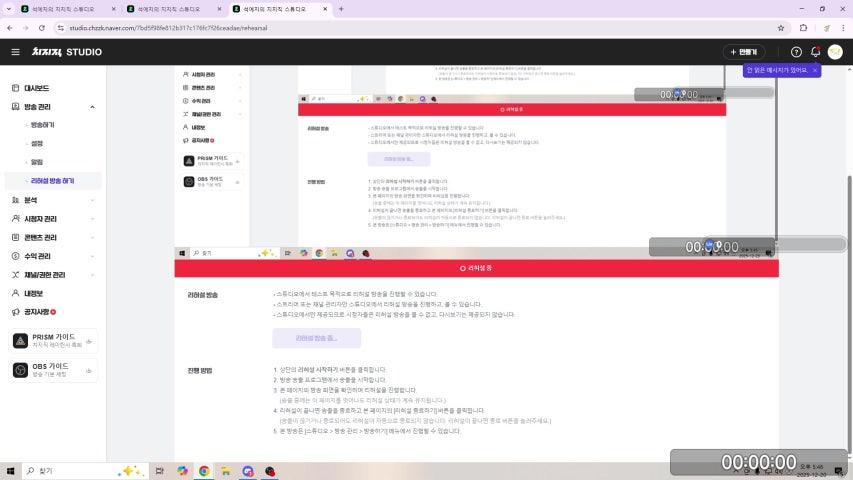This screenshot has width=853, height=480.
Task: Click the 진행 방법 section heading
Action: (200, 371)
